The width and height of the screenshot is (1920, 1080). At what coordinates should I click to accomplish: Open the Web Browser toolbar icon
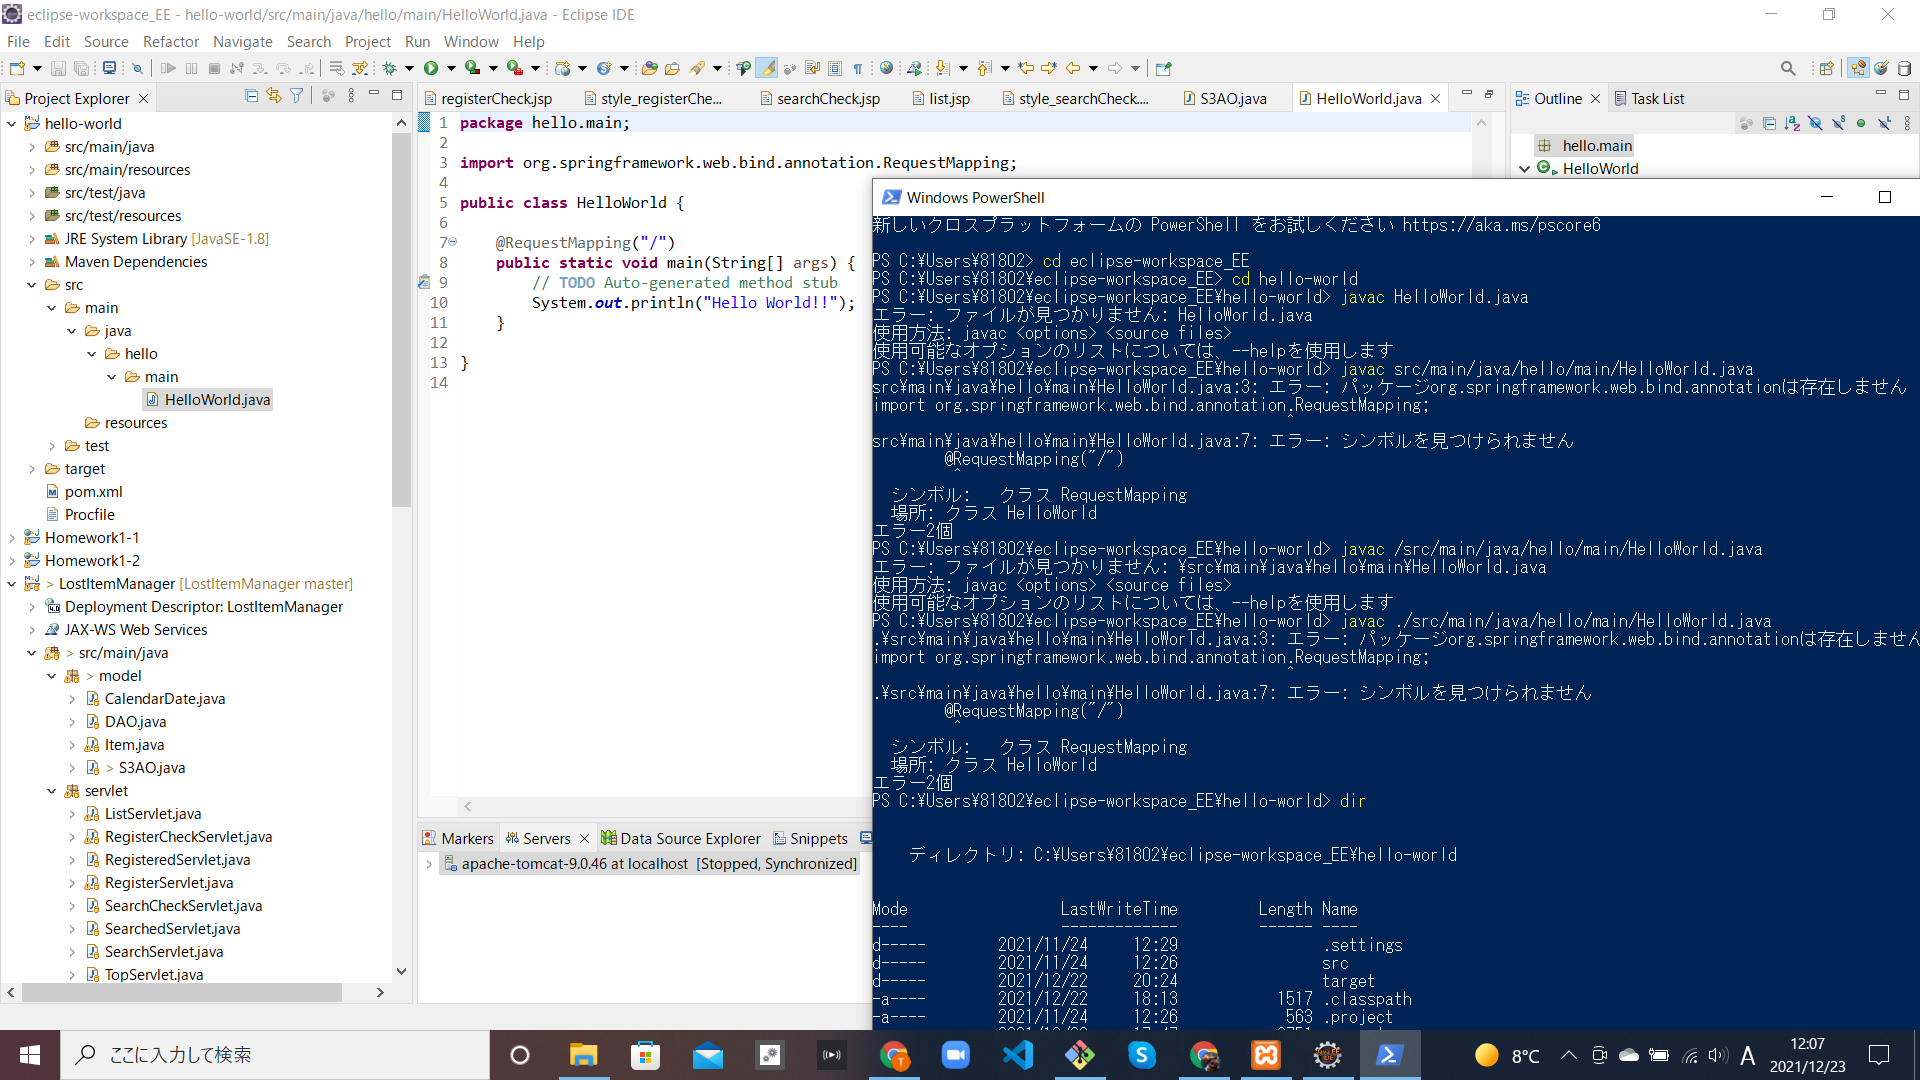pyautogui.click(x=886, y=68)
